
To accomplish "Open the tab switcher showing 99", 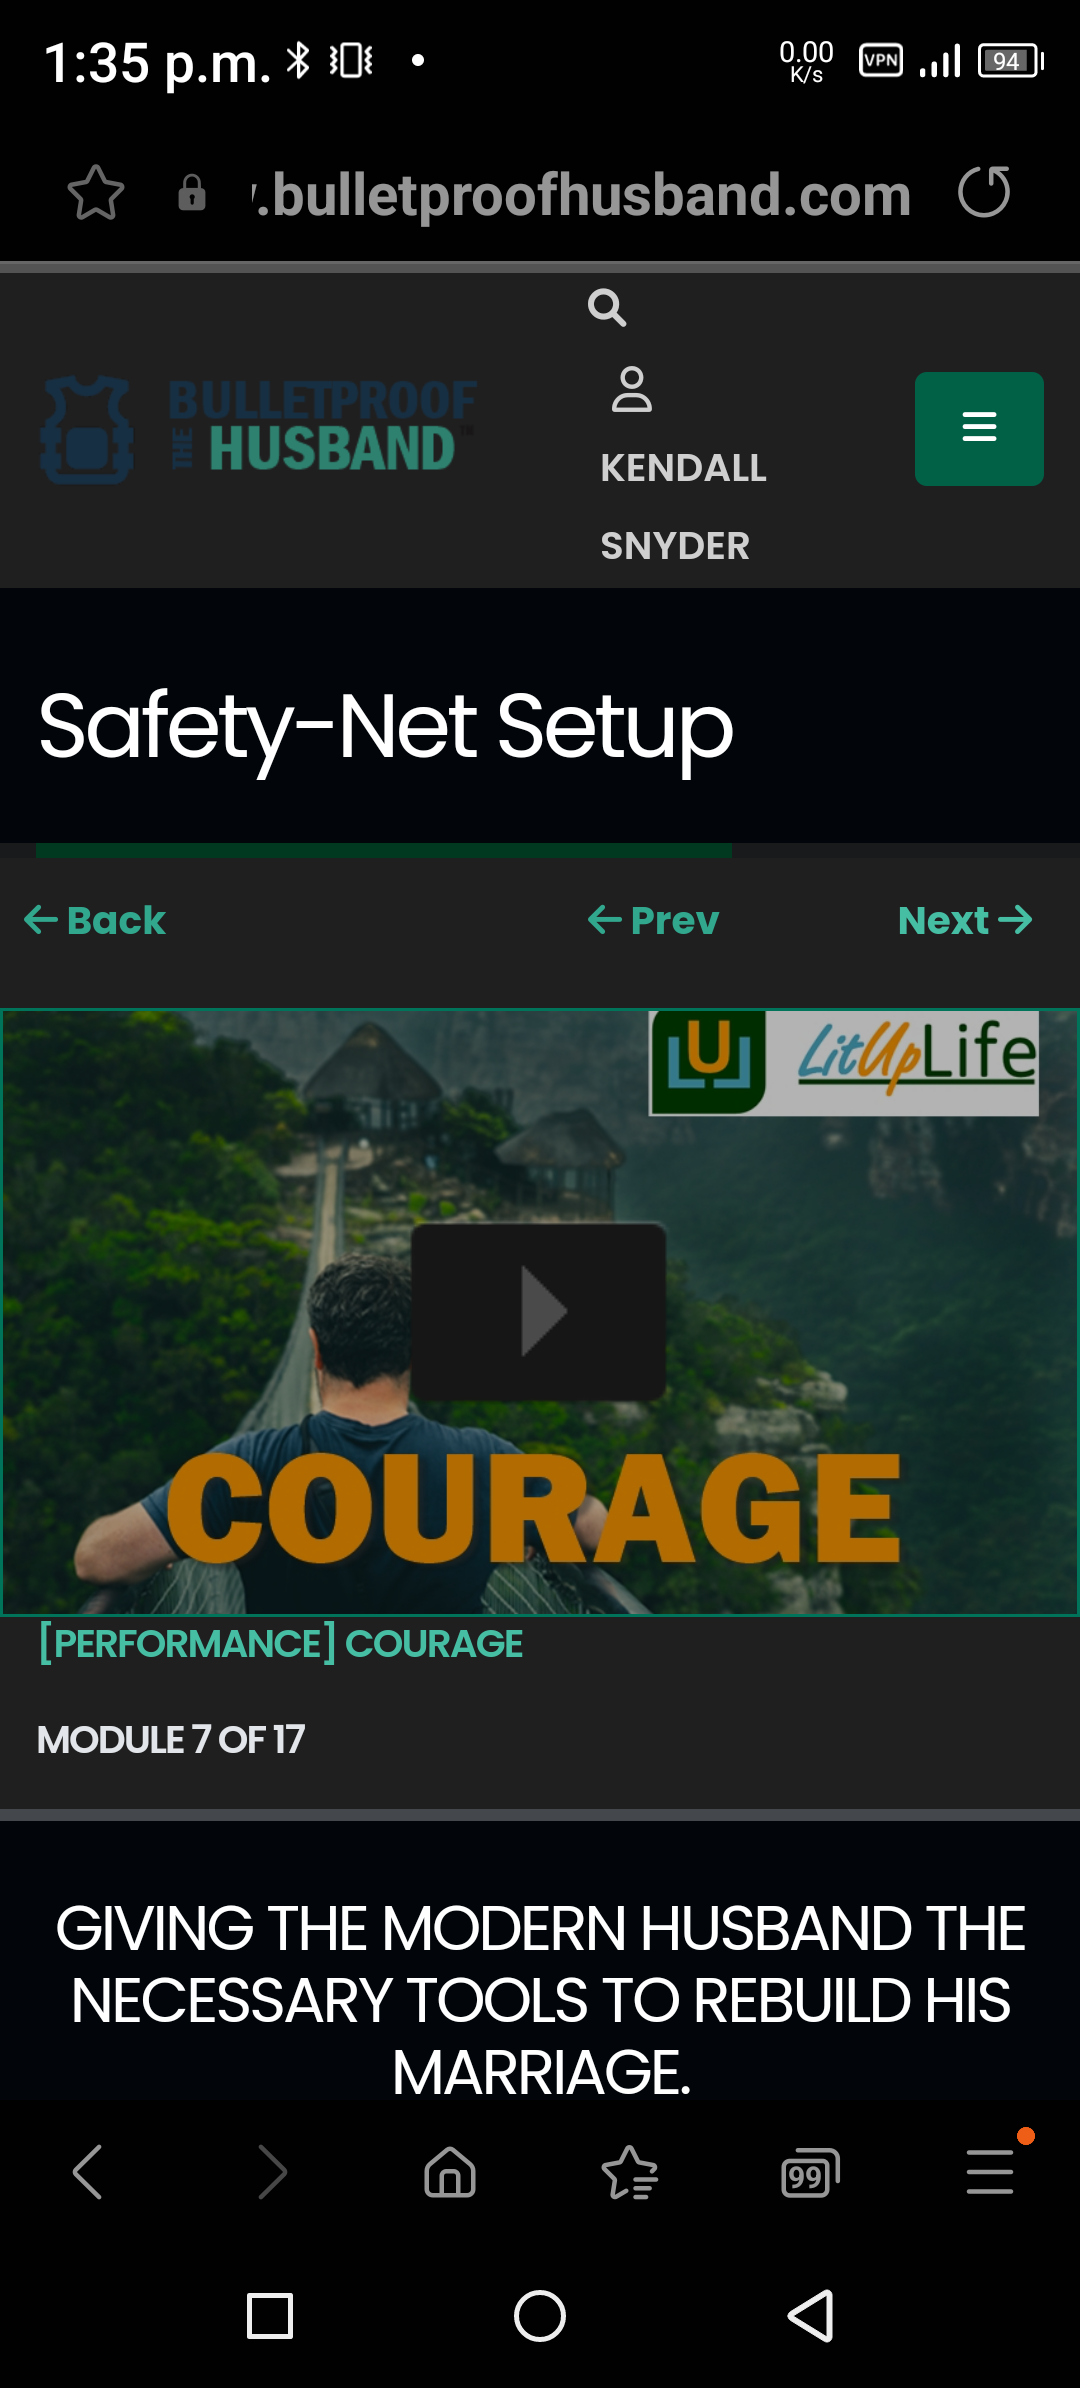I will pyautogui.click(x=810, y=2172).
